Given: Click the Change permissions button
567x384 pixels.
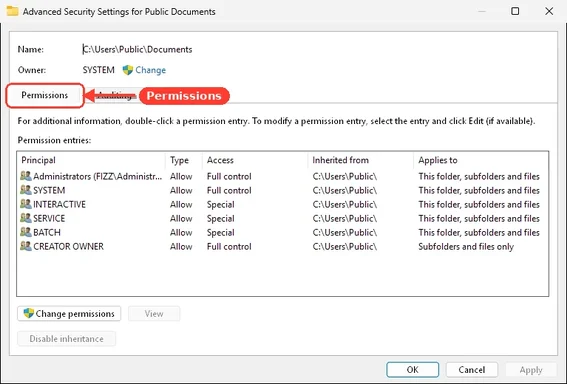Looking at the screenshot, I should [69, 313].
